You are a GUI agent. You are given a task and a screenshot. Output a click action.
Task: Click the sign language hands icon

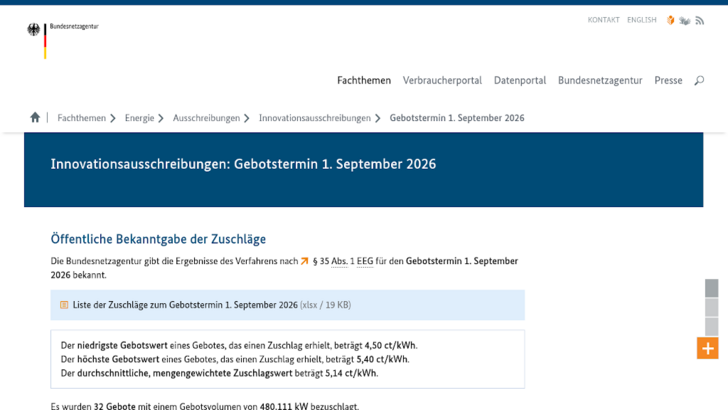684,20
